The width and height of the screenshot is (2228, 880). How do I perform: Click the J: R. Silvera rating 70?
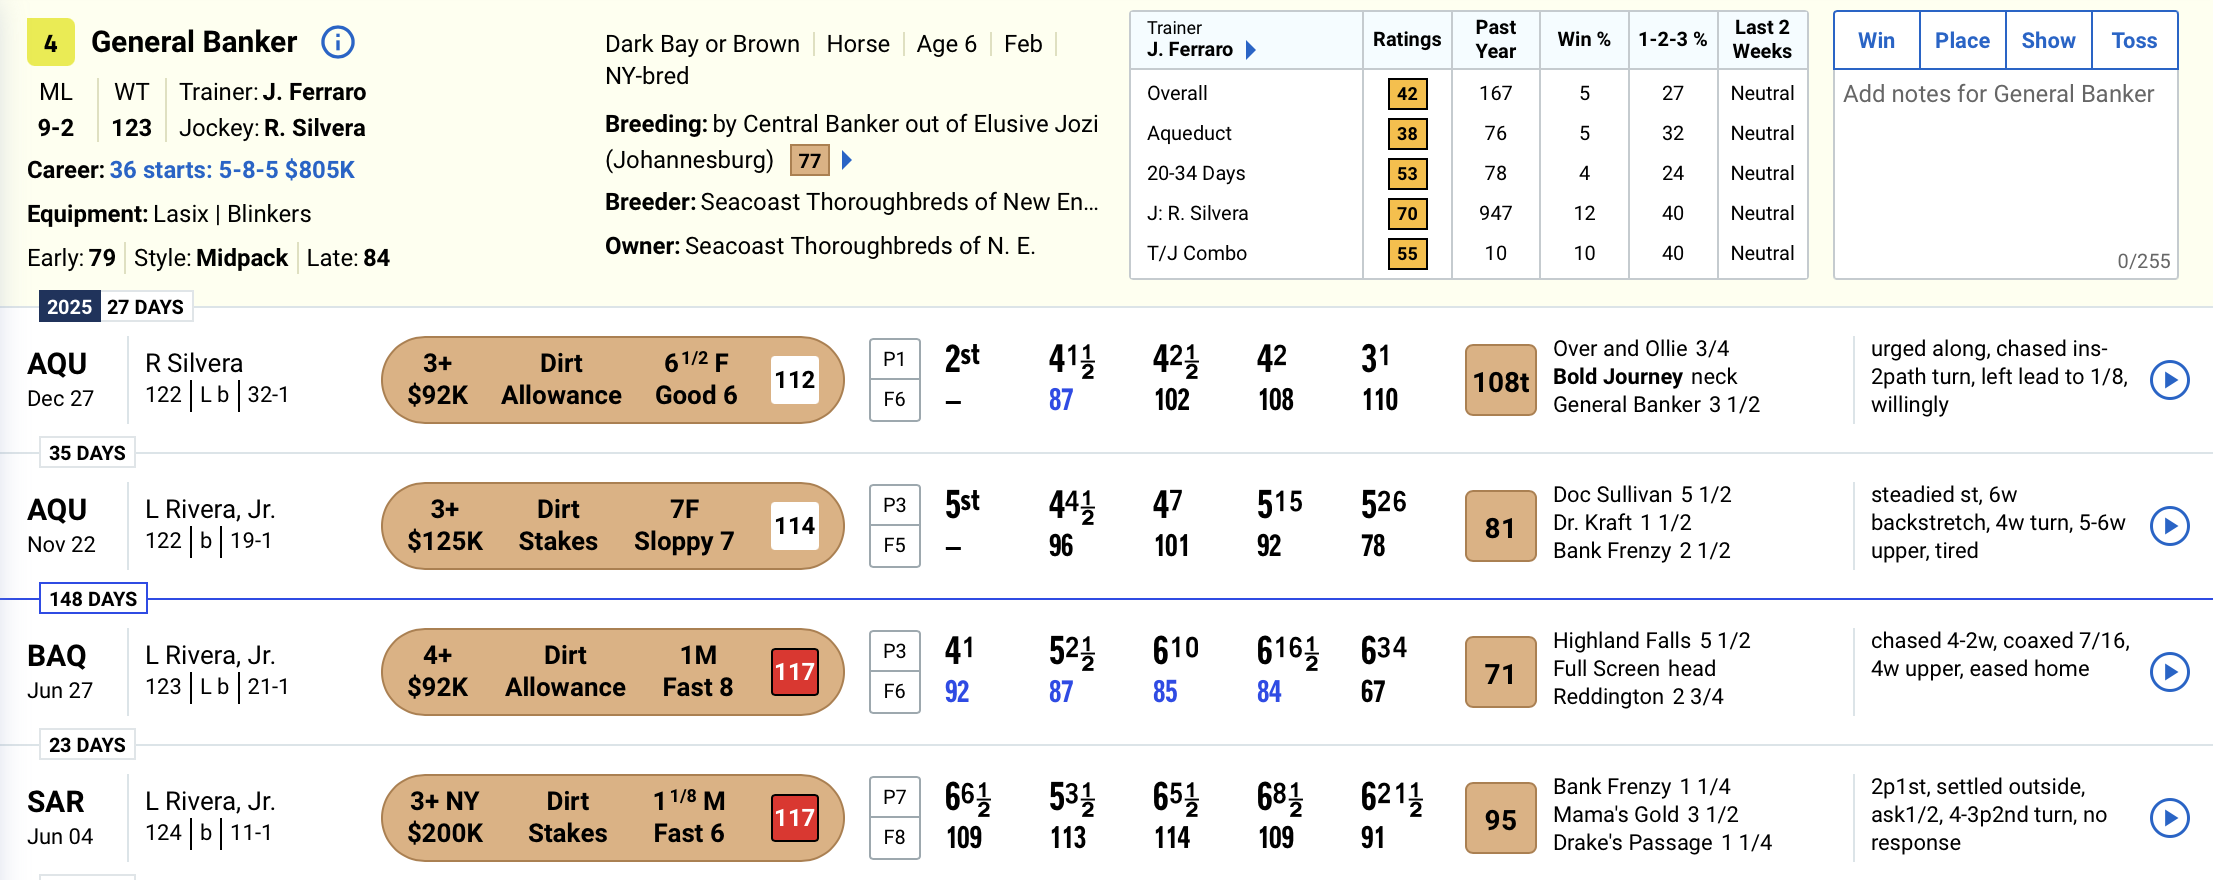point(1407,214)
